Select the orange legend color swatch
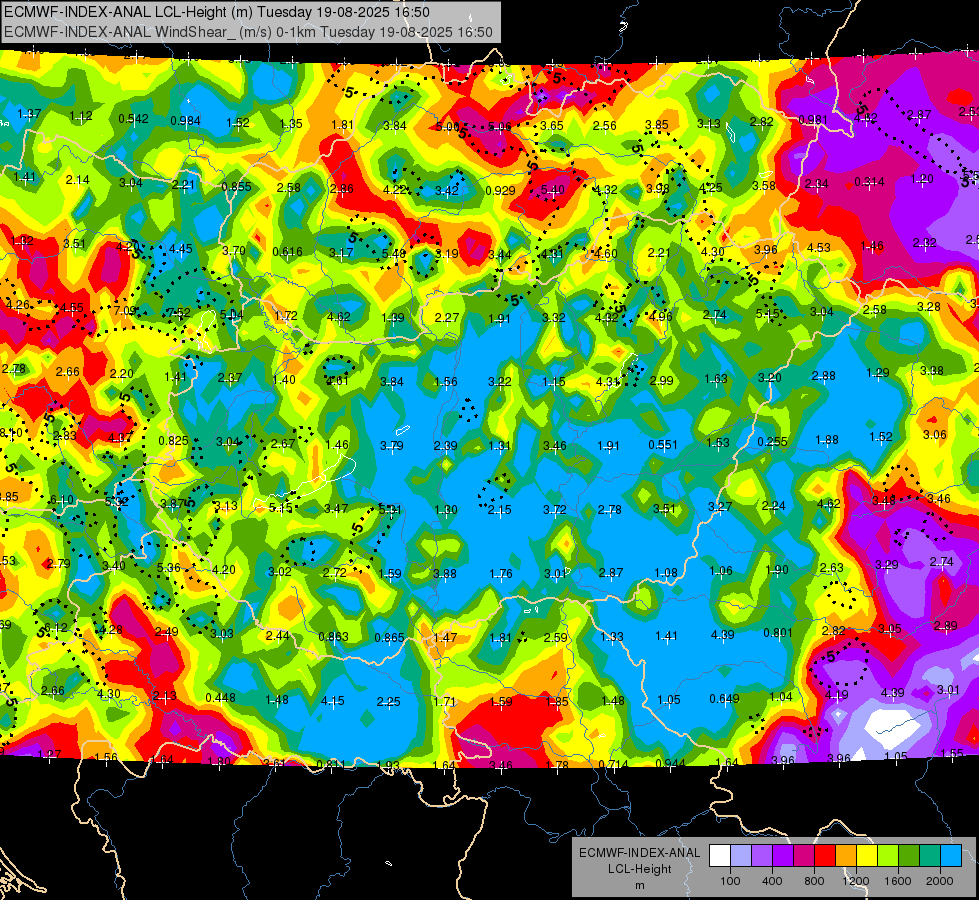The image size is (979, 900). [846, 856]
